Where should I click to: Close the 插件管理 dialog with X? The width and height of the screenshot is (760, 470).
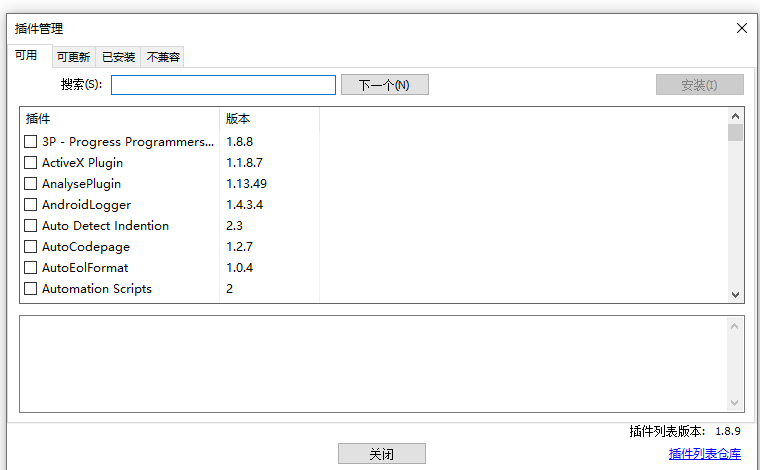(x=742, y=28)
